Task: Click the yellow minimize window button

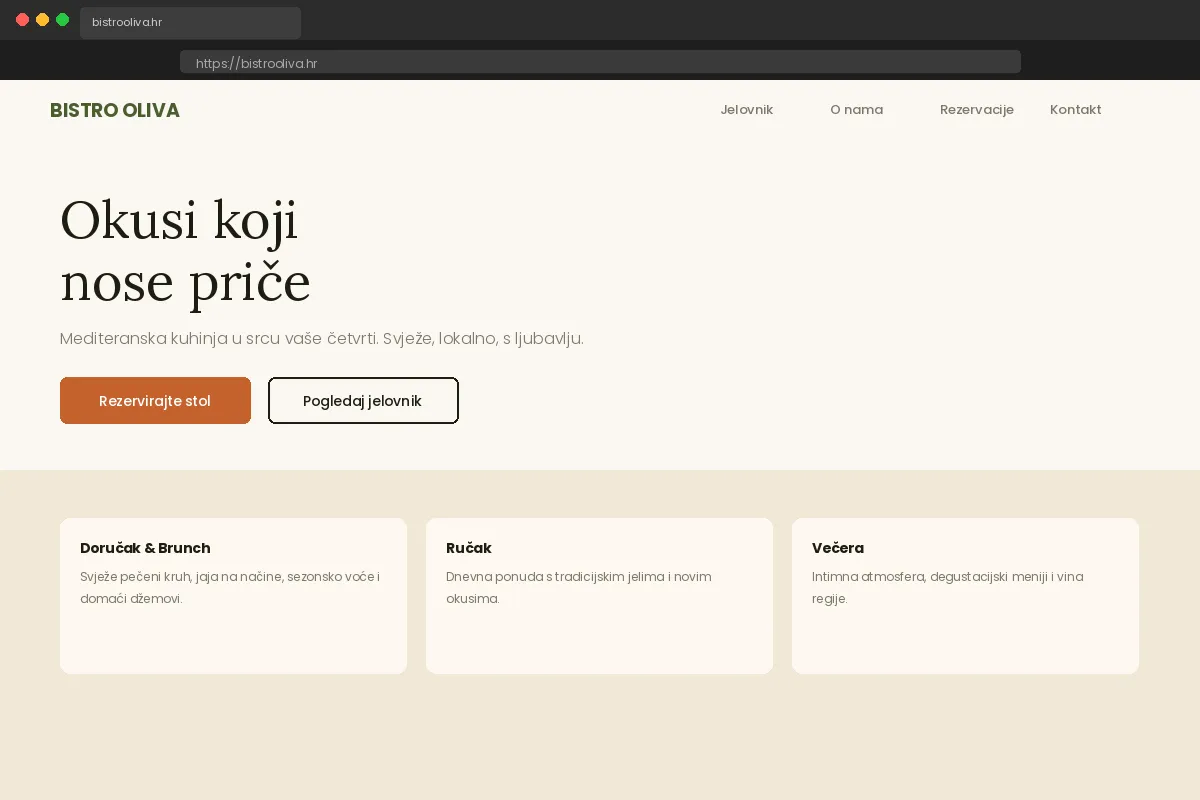Action: click(42, 20)
